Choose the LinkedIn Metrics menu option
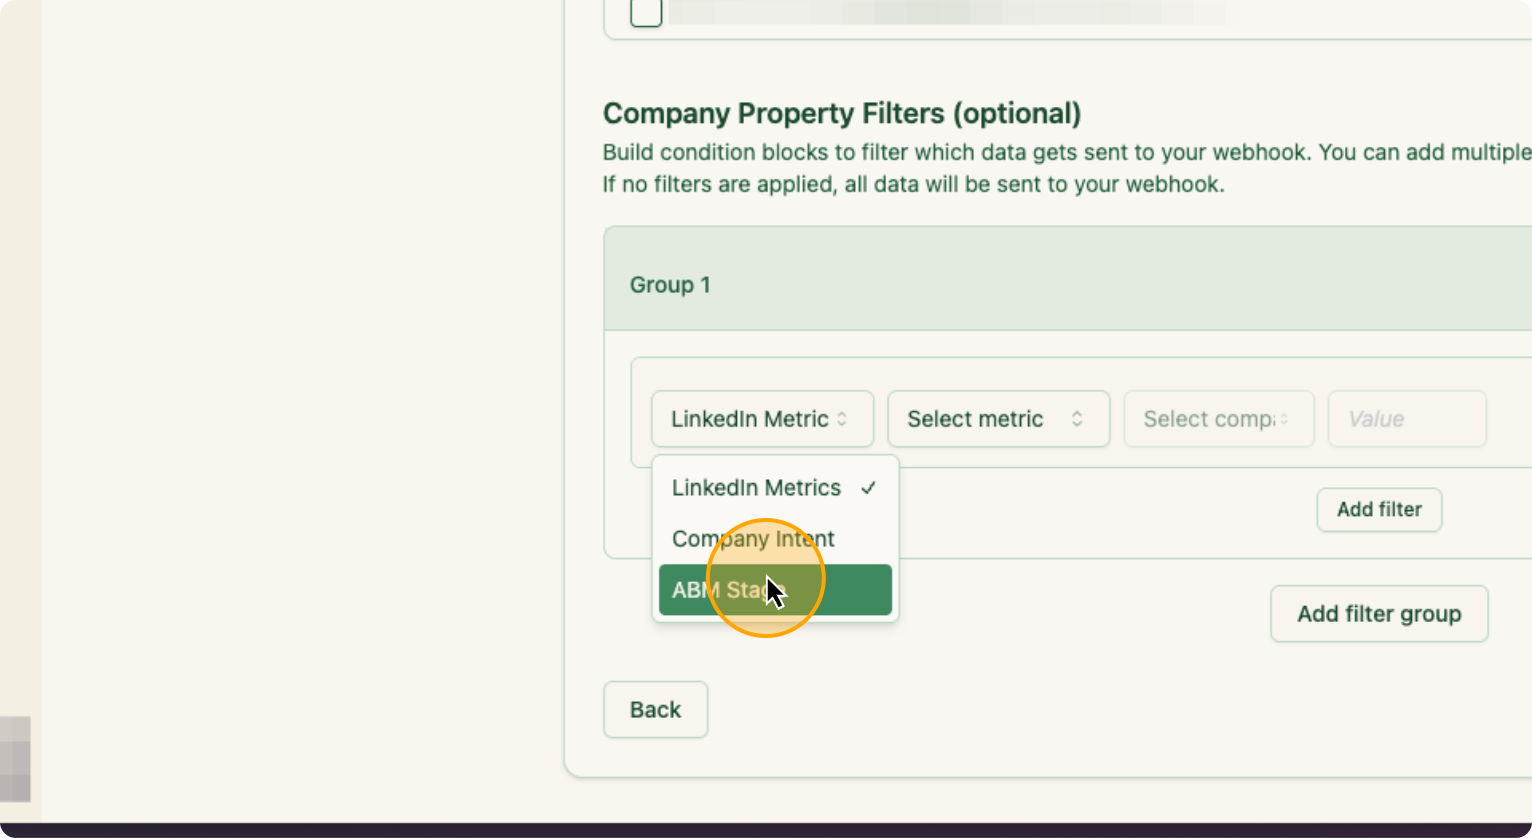The height and width of the screenshot is (838, 1532). (x=756, y=488)
